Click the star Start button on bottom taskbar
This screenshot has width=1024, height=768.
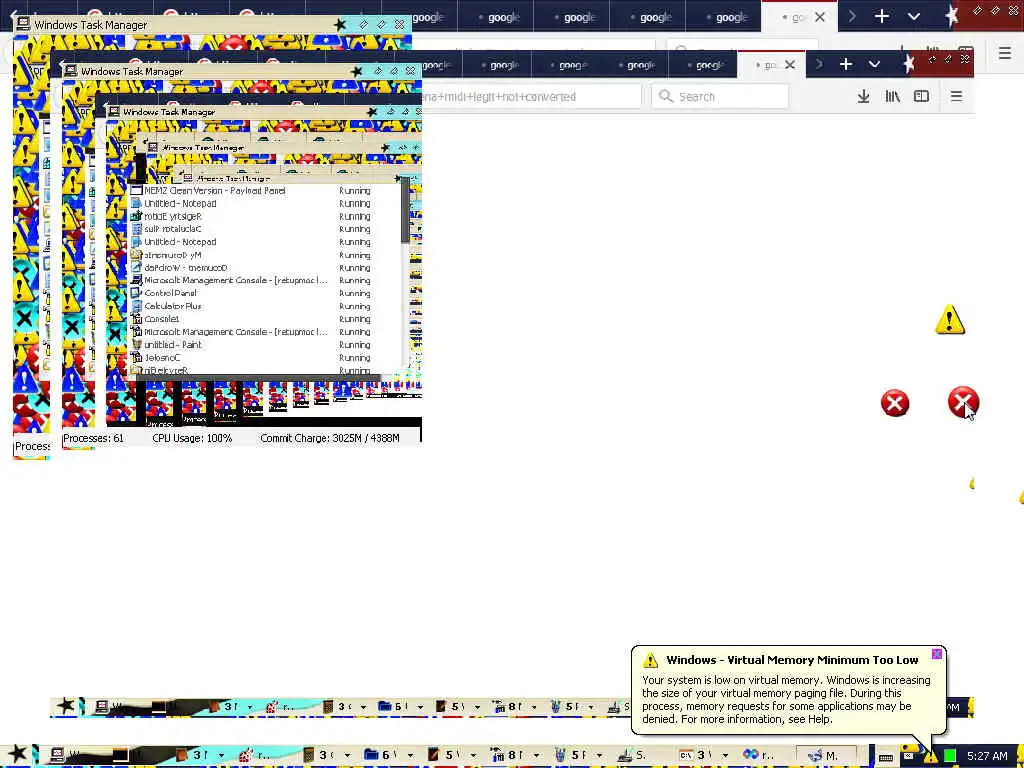click(18, 755)
